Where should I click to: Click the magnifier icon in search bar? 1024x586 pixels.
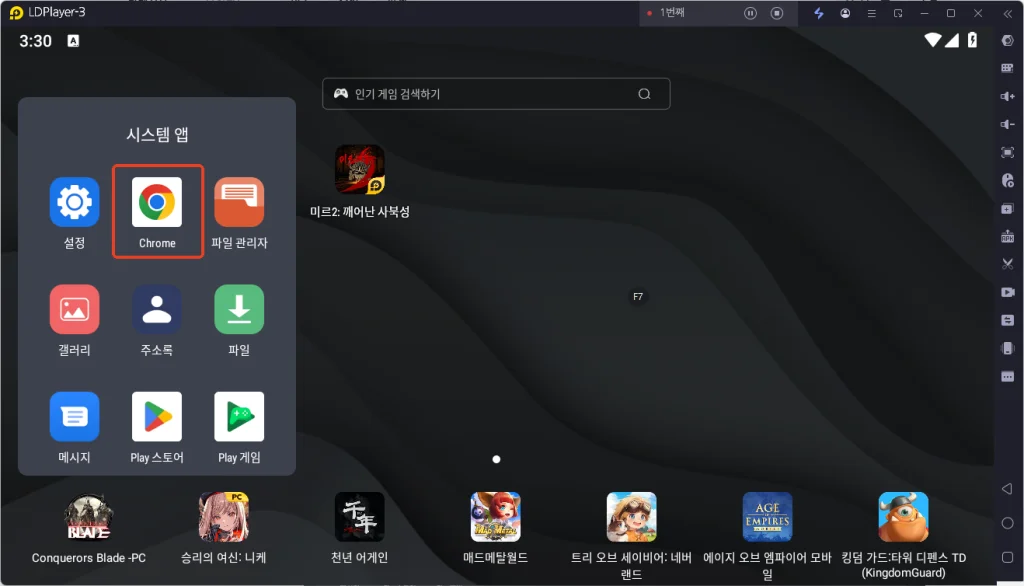click(x=645, y=94)
